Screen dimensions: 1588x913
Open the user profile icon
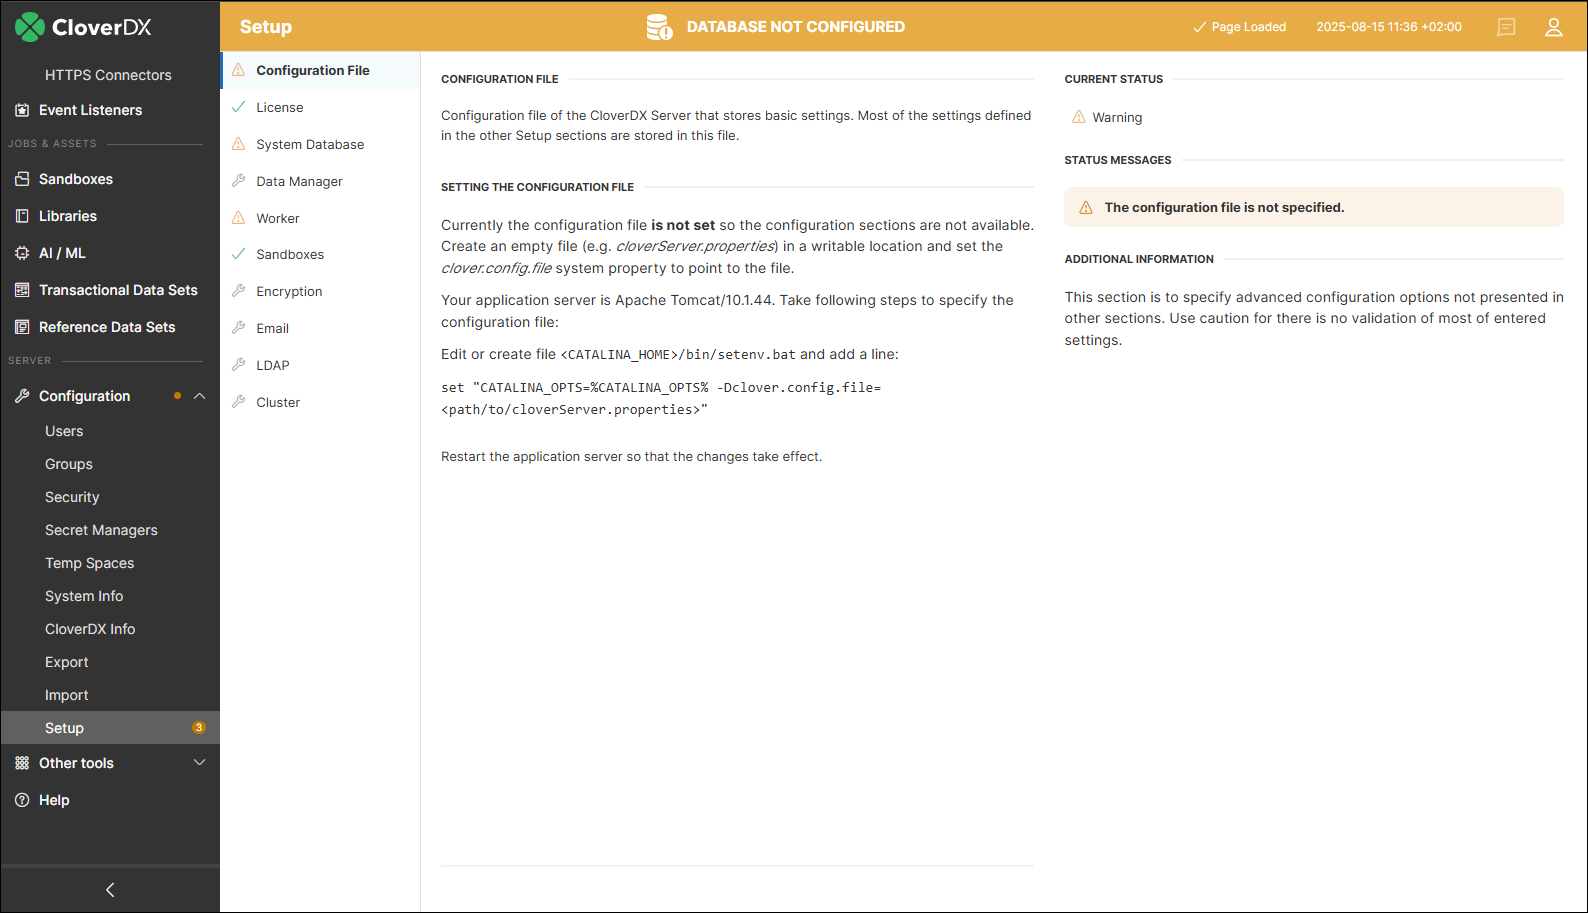(1553, 27)
